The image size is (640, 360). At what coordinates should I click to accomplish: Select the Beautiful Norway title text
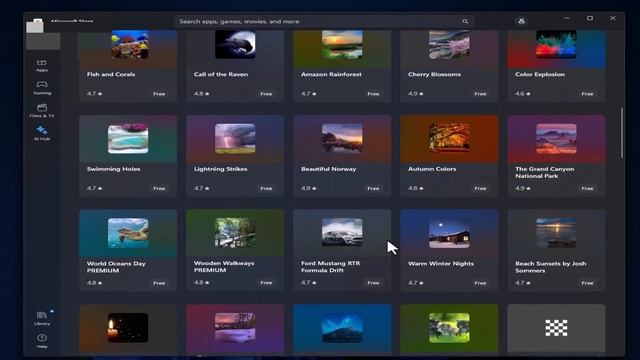[x=329, y=169]
